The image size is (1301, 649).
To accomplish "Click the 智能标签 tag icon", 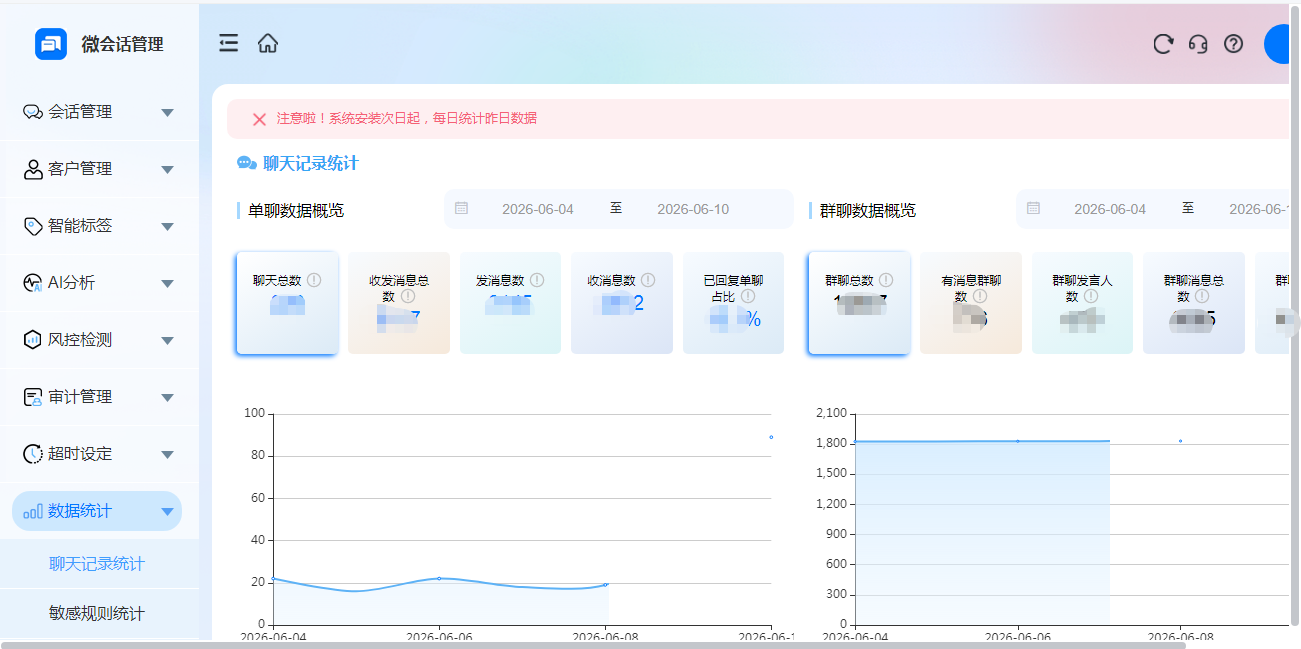I will point(33,226).
